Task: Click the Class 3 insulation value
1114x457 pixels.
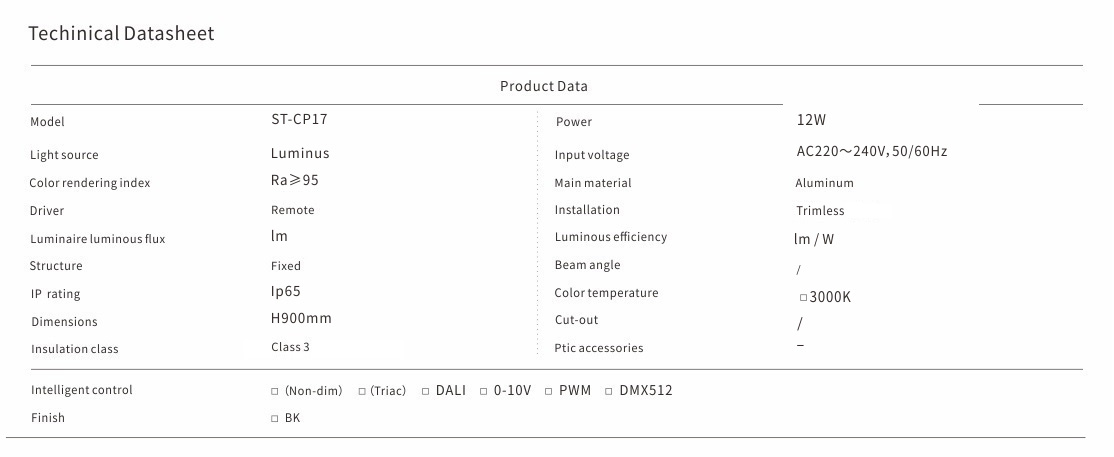Action: click(x=290, y=347)
